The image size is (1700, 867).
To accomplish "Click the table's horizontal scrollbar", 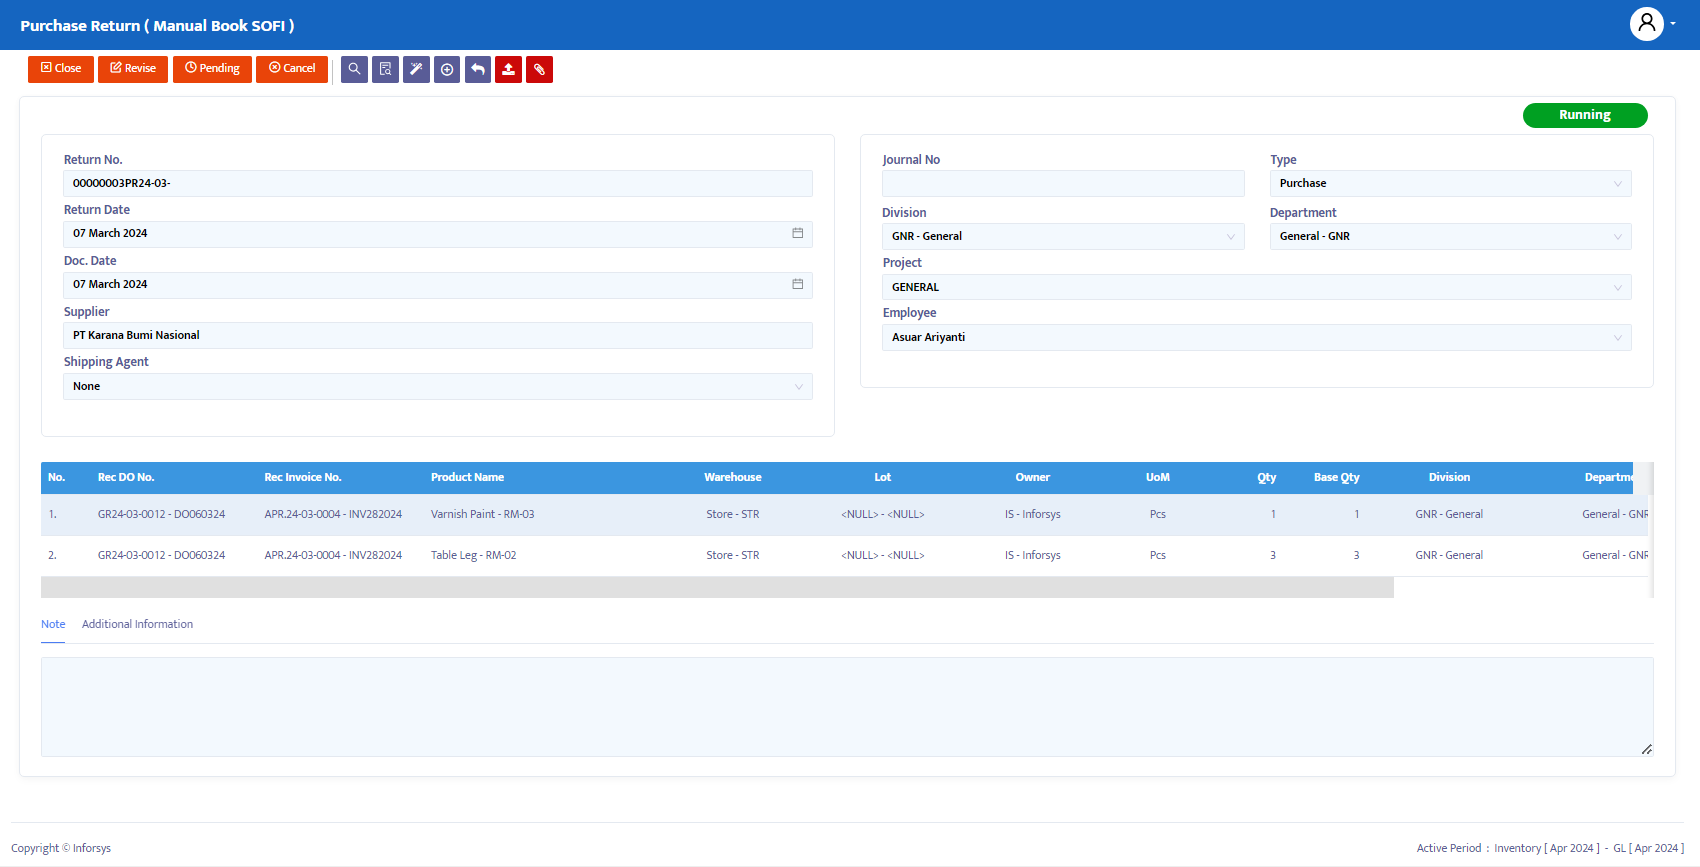I will (x=717, y=587).
